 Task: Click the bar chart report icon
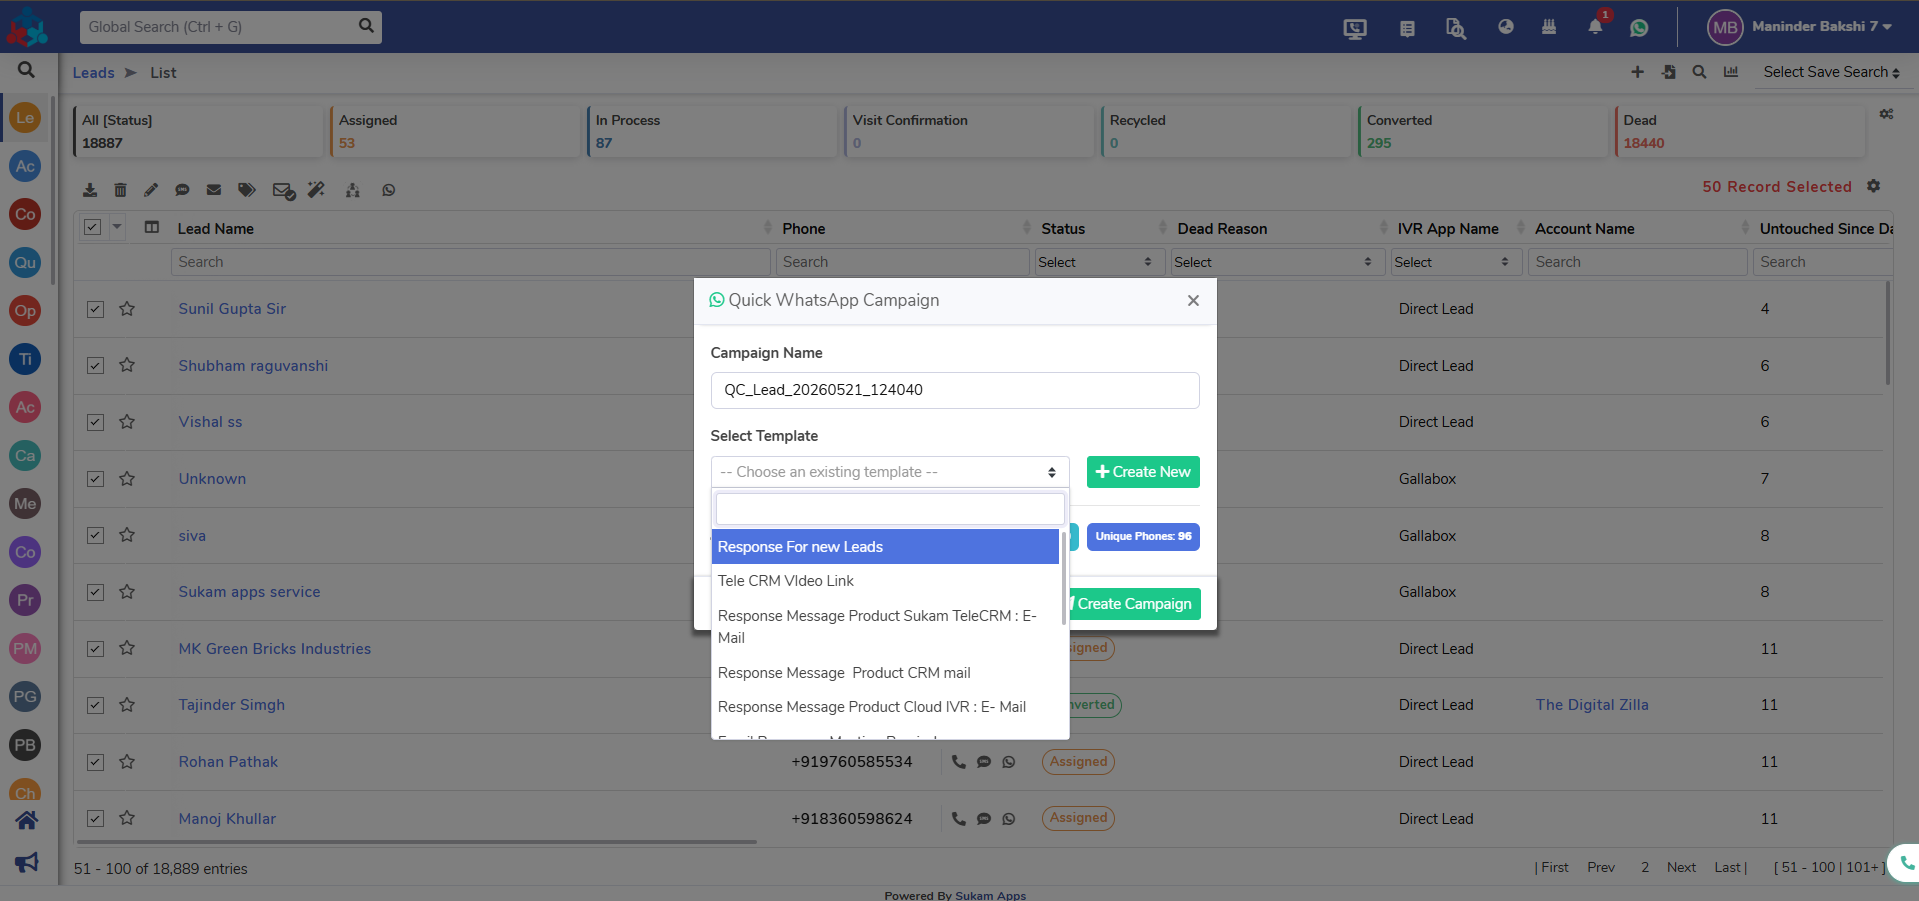click(x=1731, y=72)
